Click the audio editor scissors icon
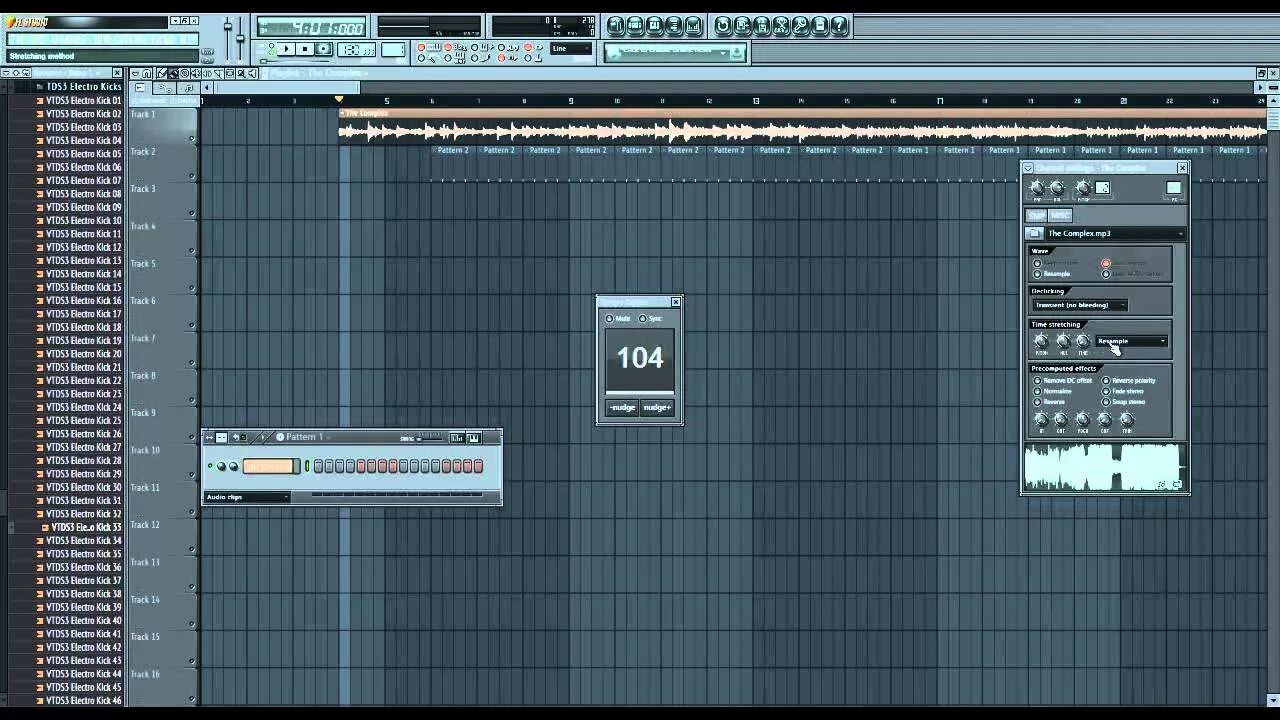The height and width of the screenshot is (720, 1280). pos(781,26)
